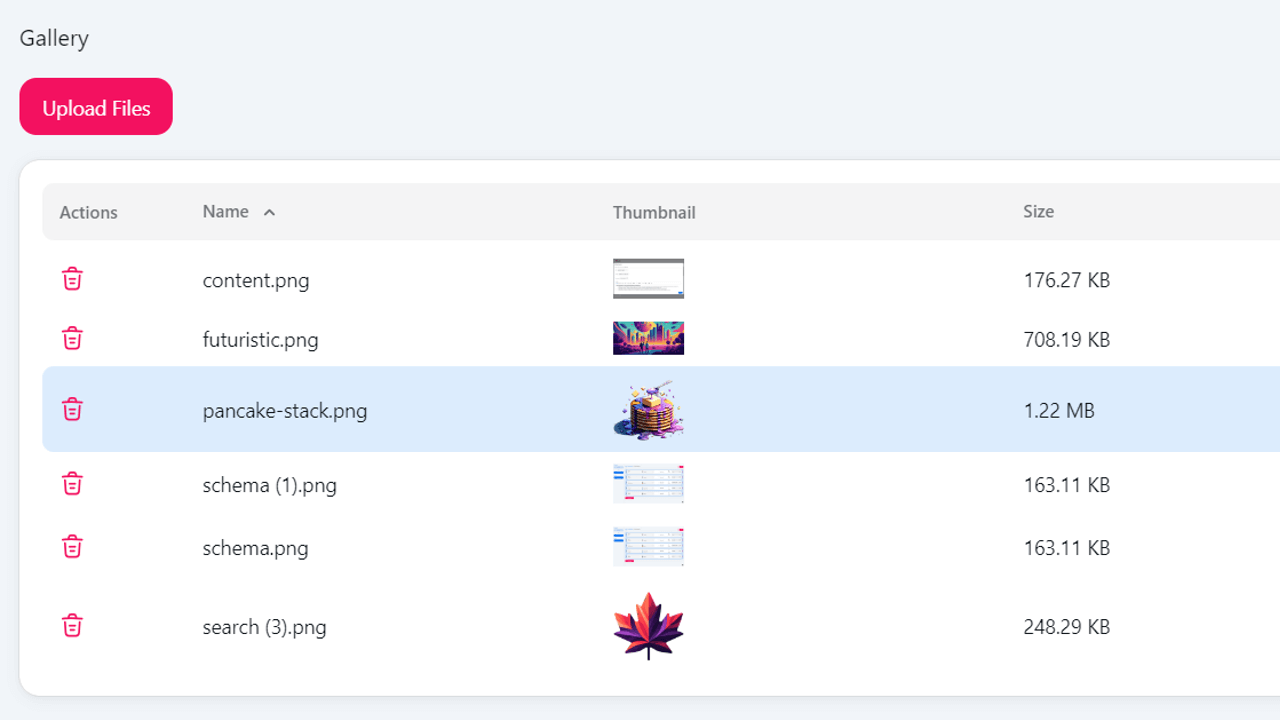Click the Actions column header
Viewport: 1280px width, 720px height.
[x=88, y=212]
